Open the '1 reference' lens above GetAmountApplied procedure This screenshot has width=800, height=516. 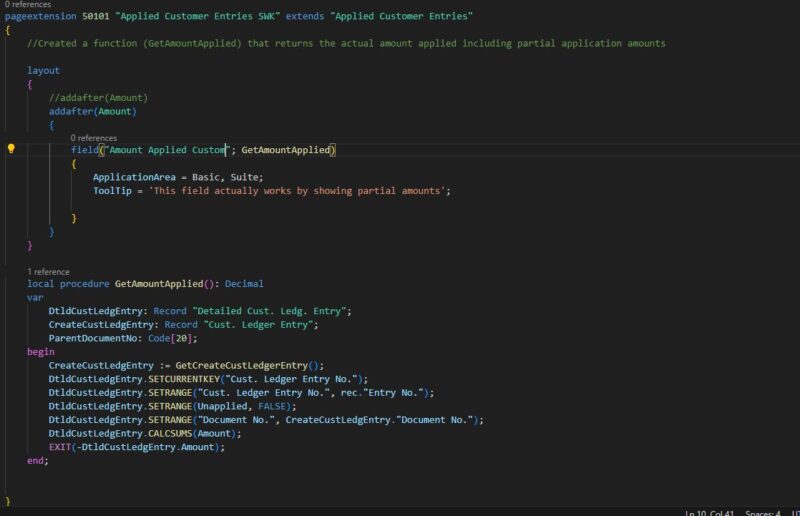(48, 272)
